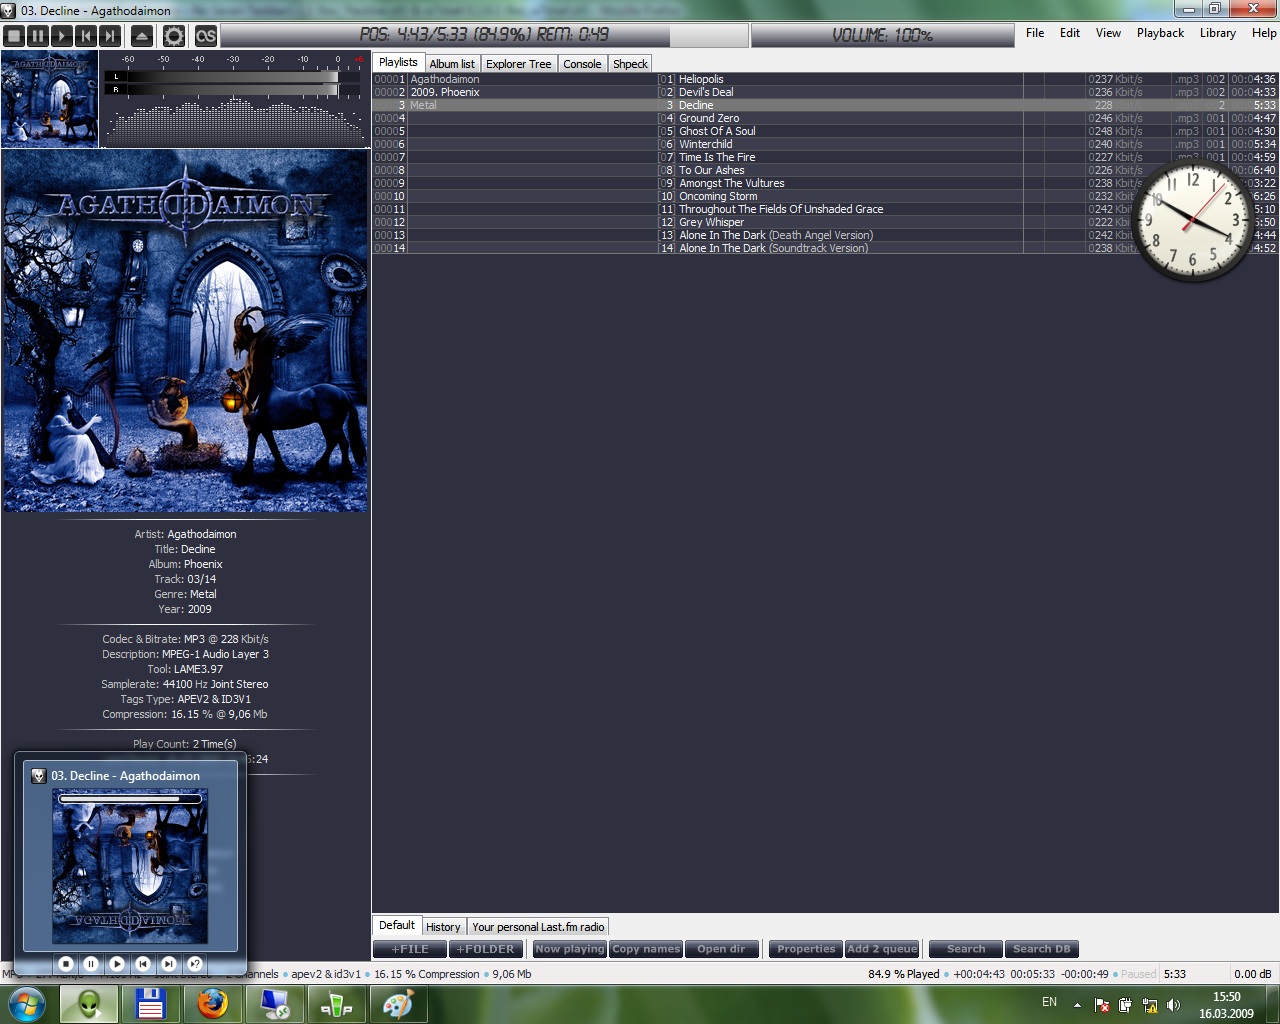The image size is (1280, 1024).
Task: Stop playback from the main toolbar
Action: tap(14, 36)
